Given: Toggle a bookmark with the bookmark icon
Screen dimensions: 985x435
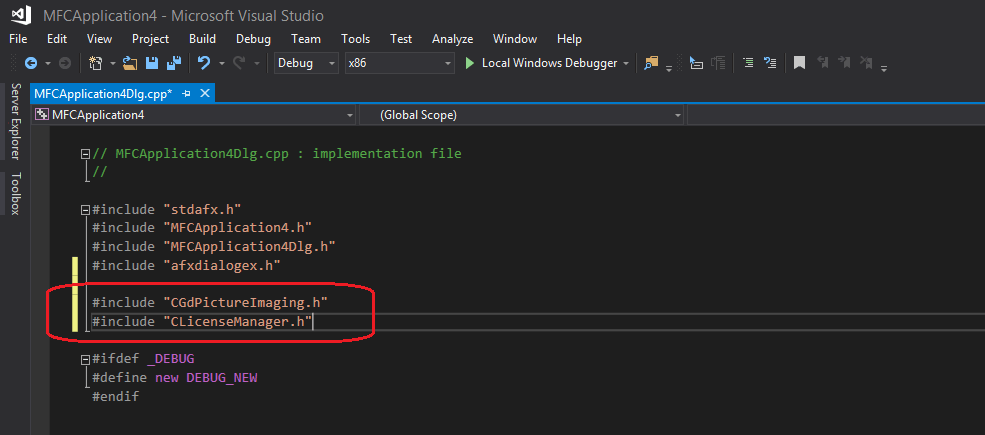Looking at the screenshot, I should click(799, 63).
